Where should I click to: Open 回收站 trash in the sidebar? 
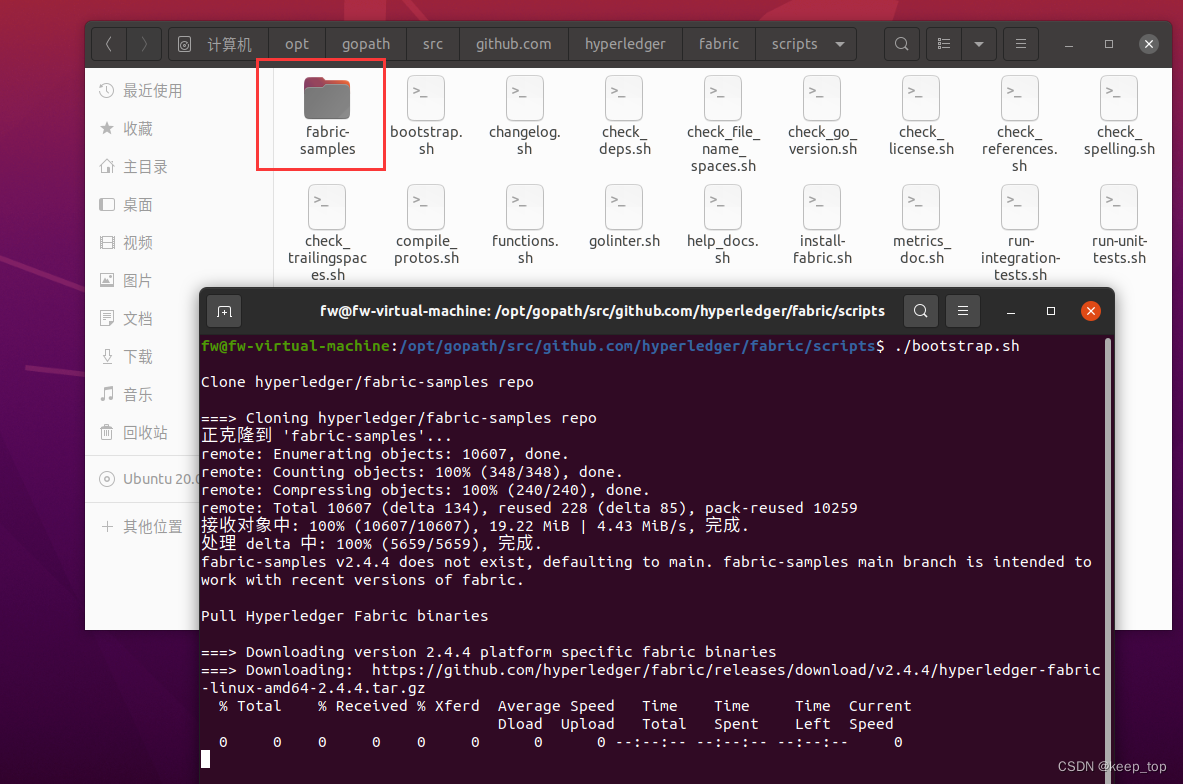point(141,432)
